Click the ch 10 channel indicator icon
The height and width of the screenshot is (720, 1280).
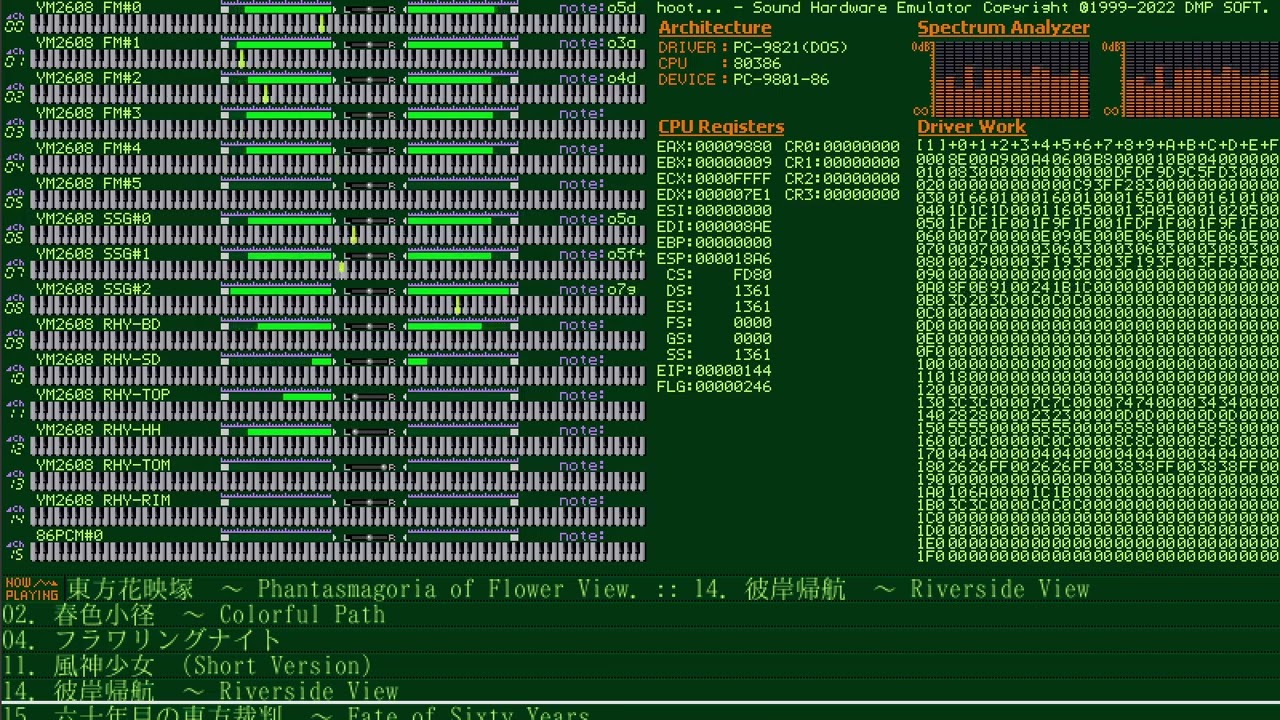pos(15,374)
